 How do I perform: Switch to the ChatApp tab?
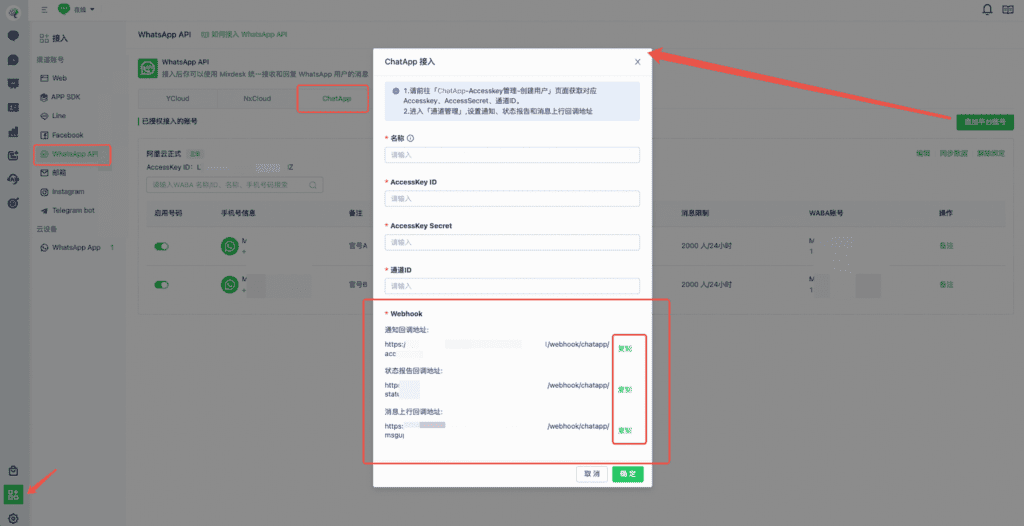point(336,99)
